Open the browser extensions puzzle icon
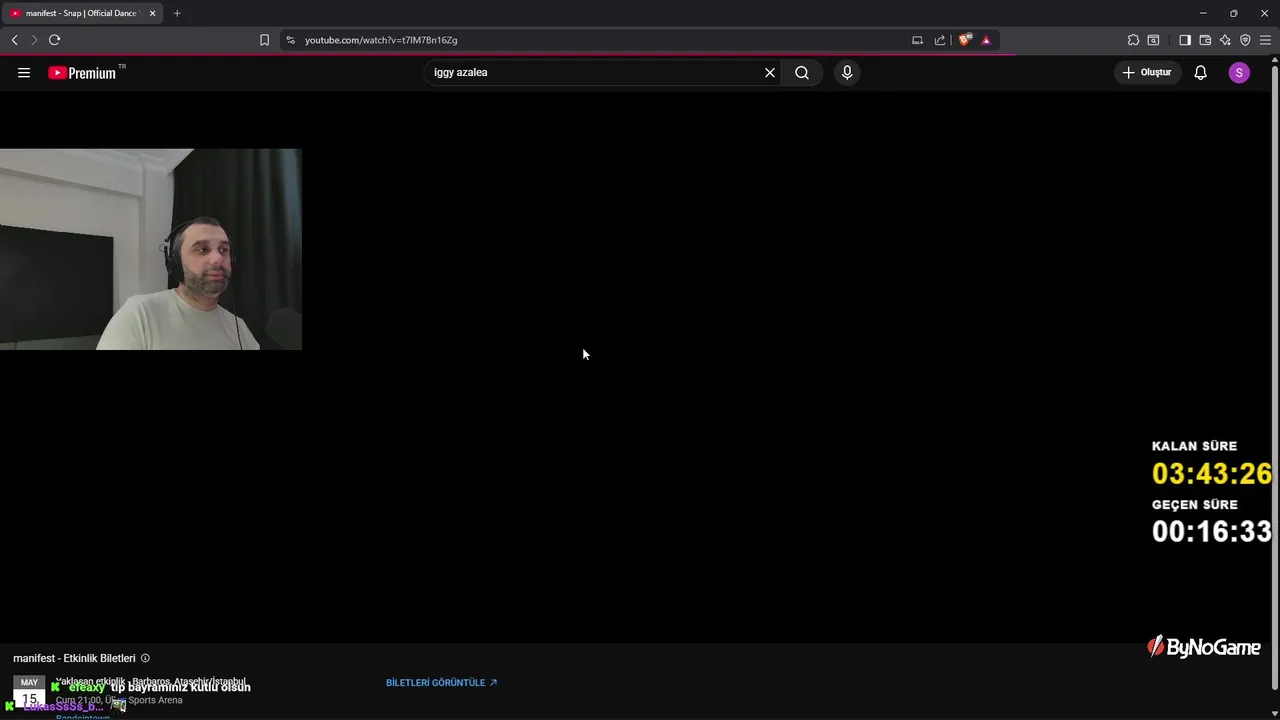 1133,40
